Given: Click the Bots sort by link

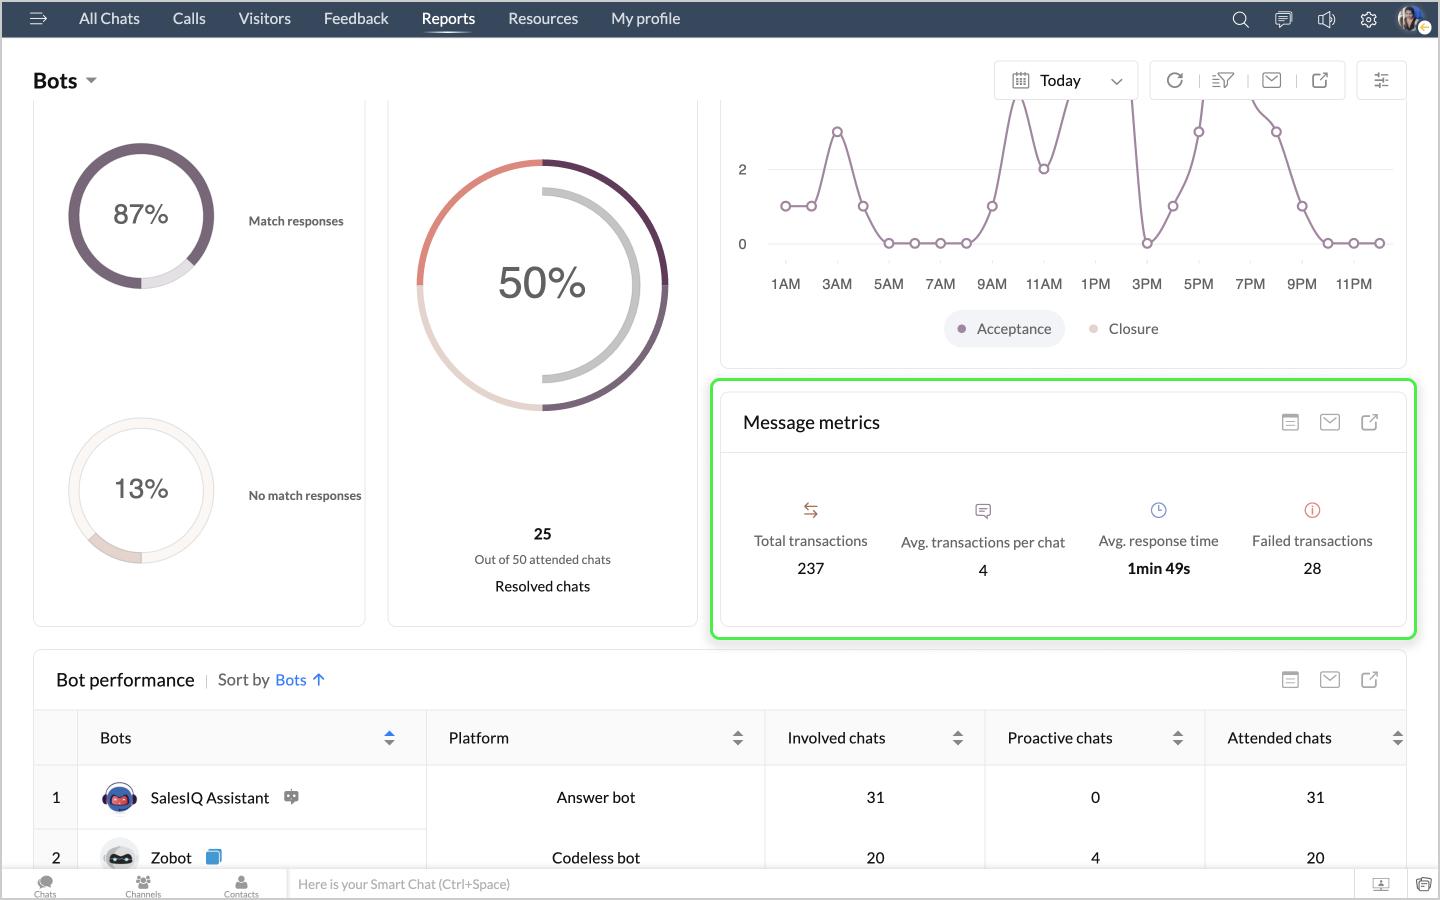Looking at the screenshot, I should [291, 680].
